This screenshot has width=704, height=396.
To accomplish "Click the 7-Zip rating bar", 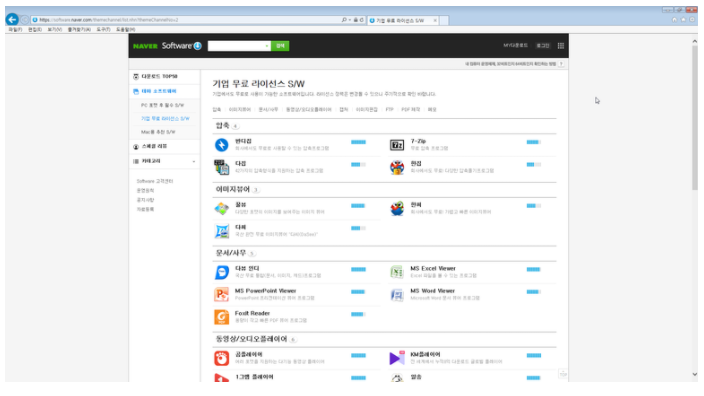I will tap(533, 142).
